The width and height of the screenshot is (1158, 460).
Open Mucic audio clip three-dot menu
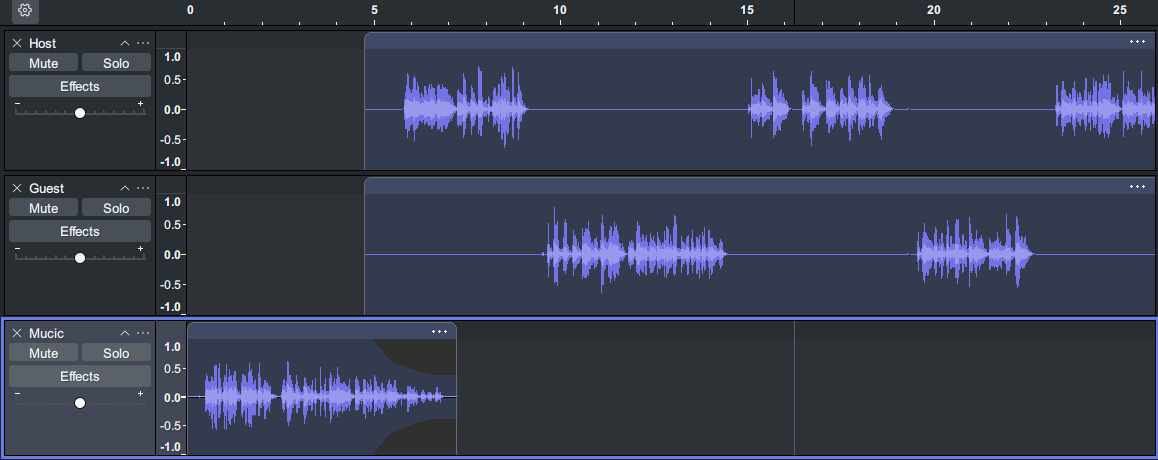(x=439, y=331)
